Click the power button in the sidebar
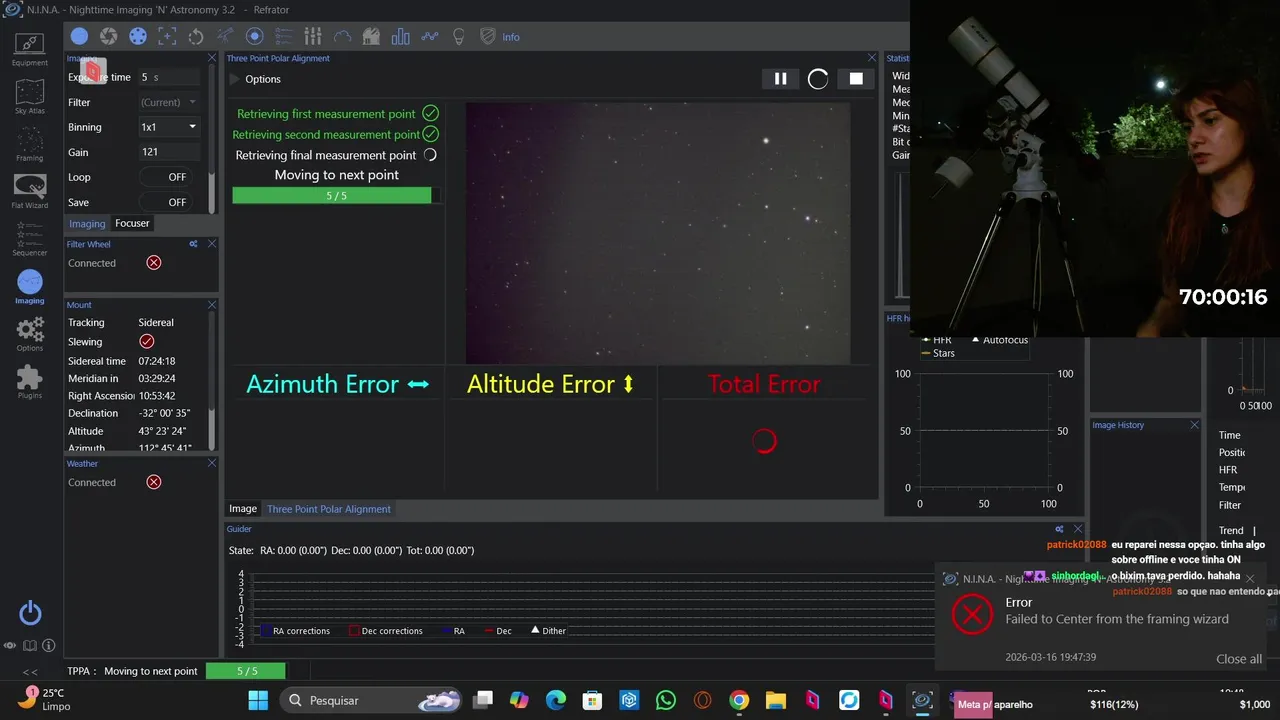The width and height of the screenshot is (1280, 720). click(30, 613)
